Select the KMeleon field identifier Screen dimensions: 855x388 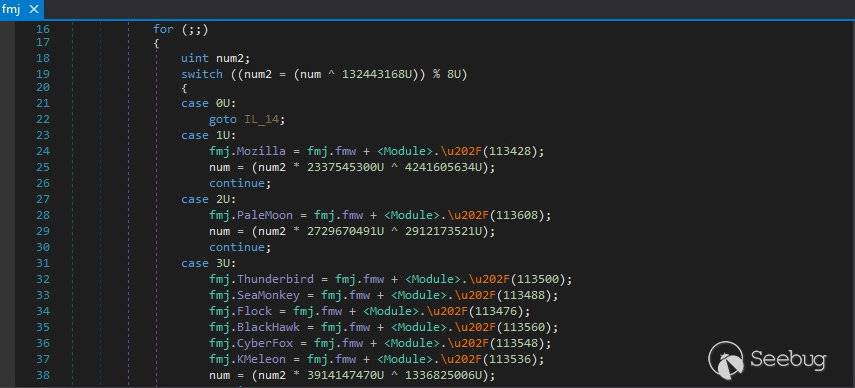(x=261, y=359)
